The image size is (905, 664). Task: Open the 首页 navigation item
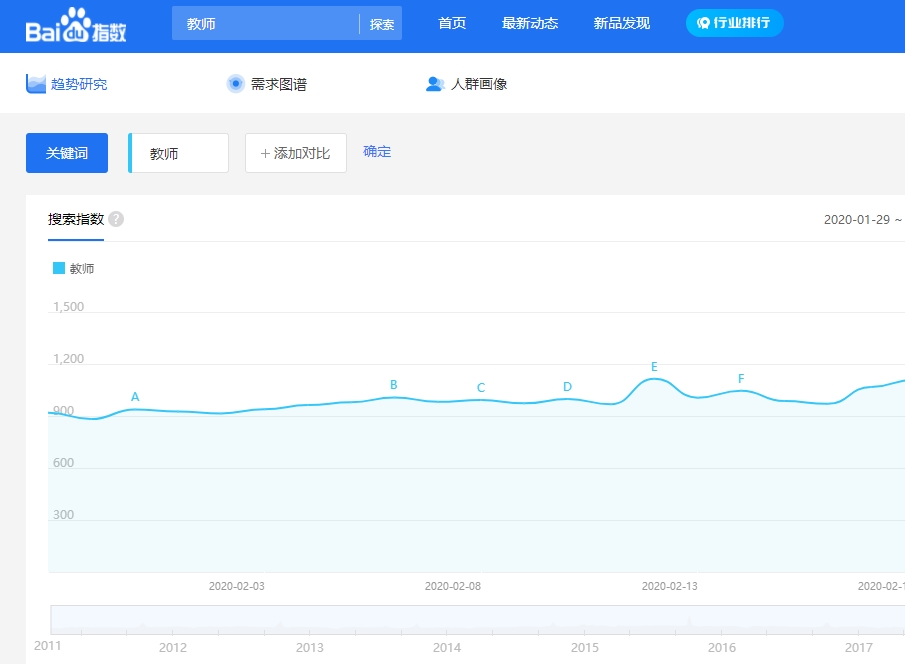coord(452,23)
